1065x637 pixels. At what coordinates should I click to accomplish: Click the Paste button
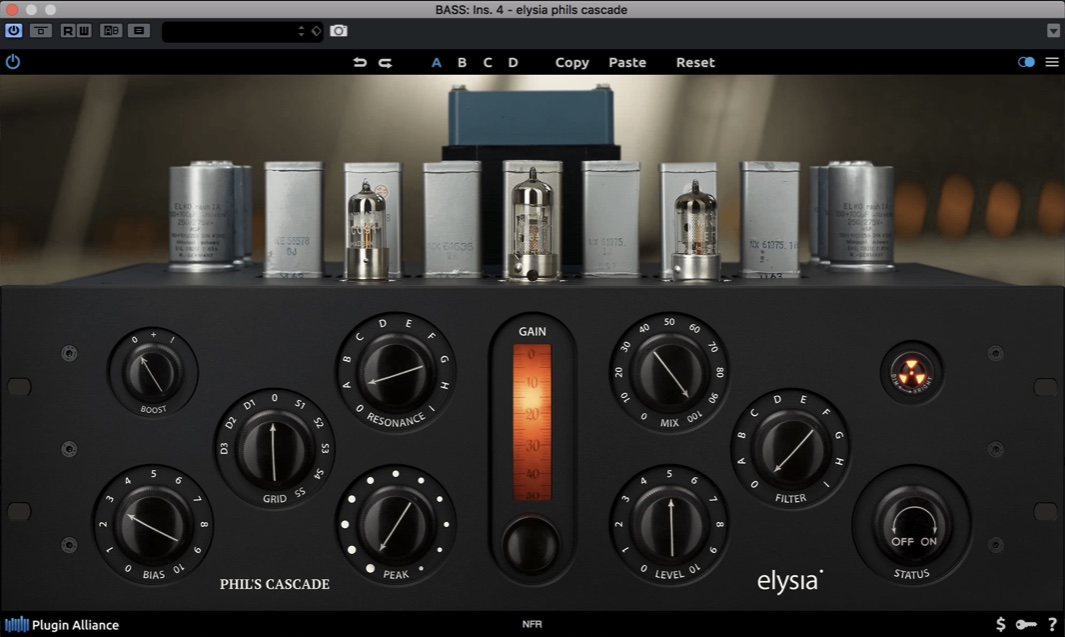coord(627,62)
